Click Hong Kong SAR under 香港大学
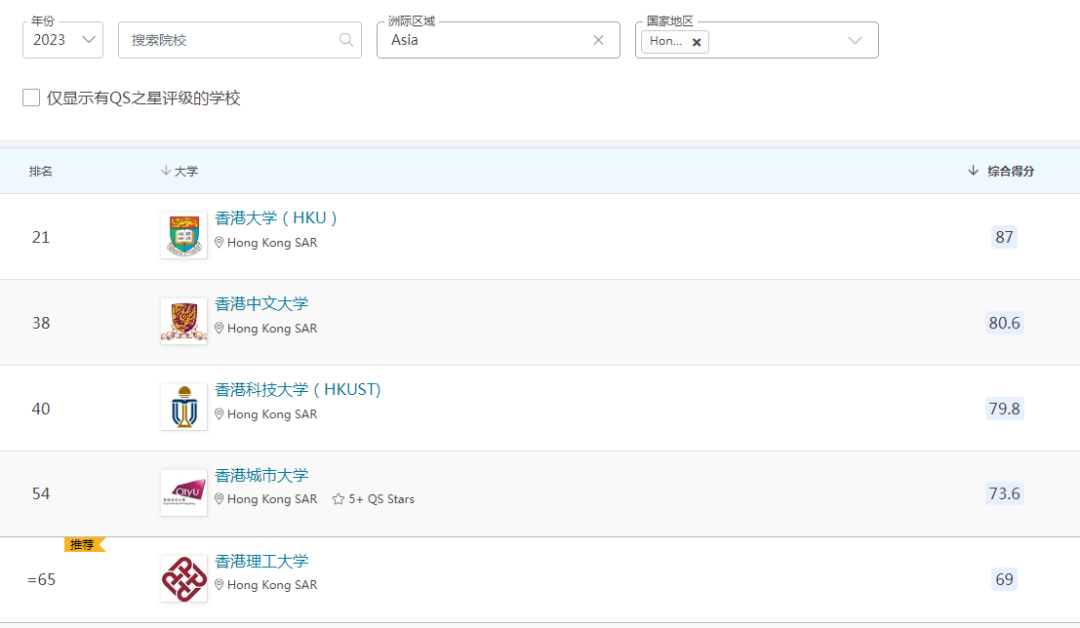This screenshot has height=628, width=1080. [x=272, y=242]
